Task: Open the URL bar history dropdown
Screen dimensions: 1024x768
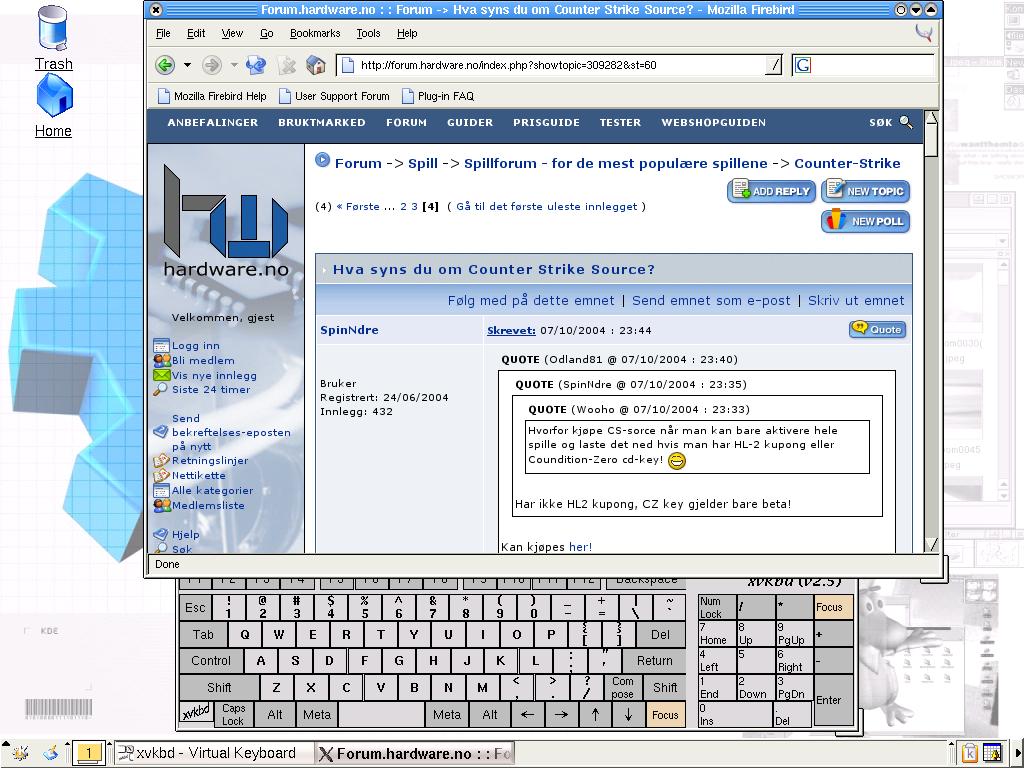Action: [x=774, y=65]
